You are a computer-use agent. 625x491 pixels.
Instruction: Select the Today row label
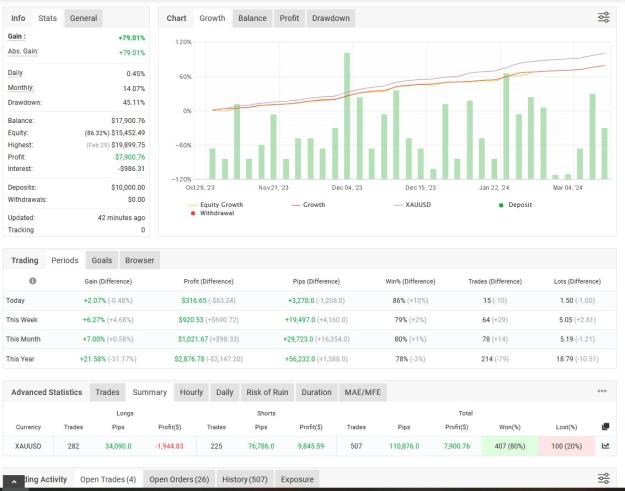coord(15,300)
